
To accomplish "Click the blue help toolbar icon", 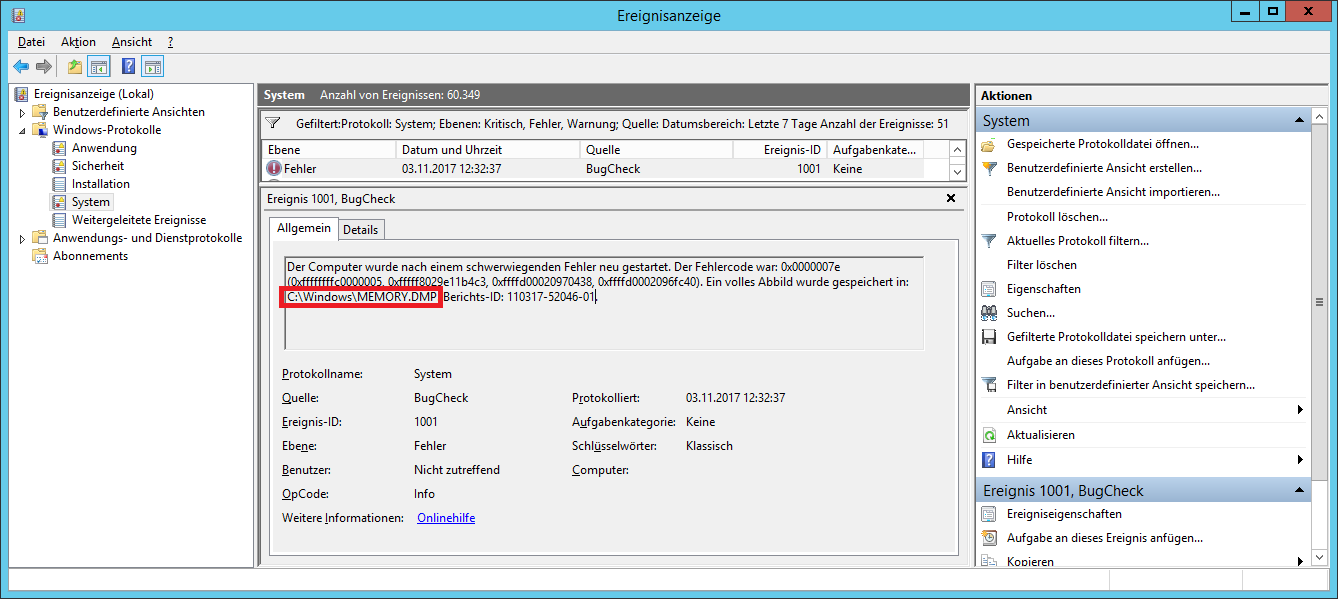I will [128, 67].
